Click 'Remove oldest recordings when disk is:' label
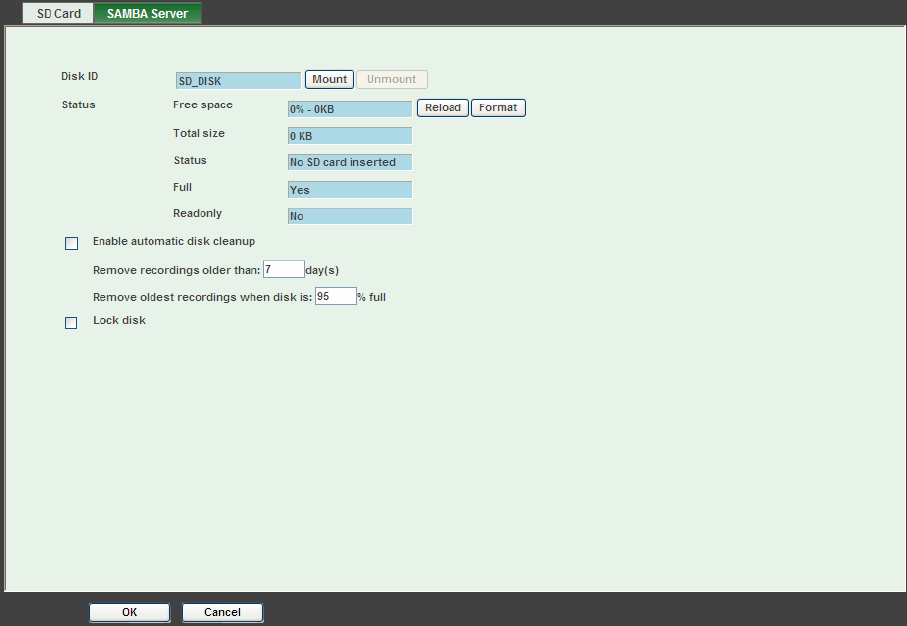 (202, 297)
